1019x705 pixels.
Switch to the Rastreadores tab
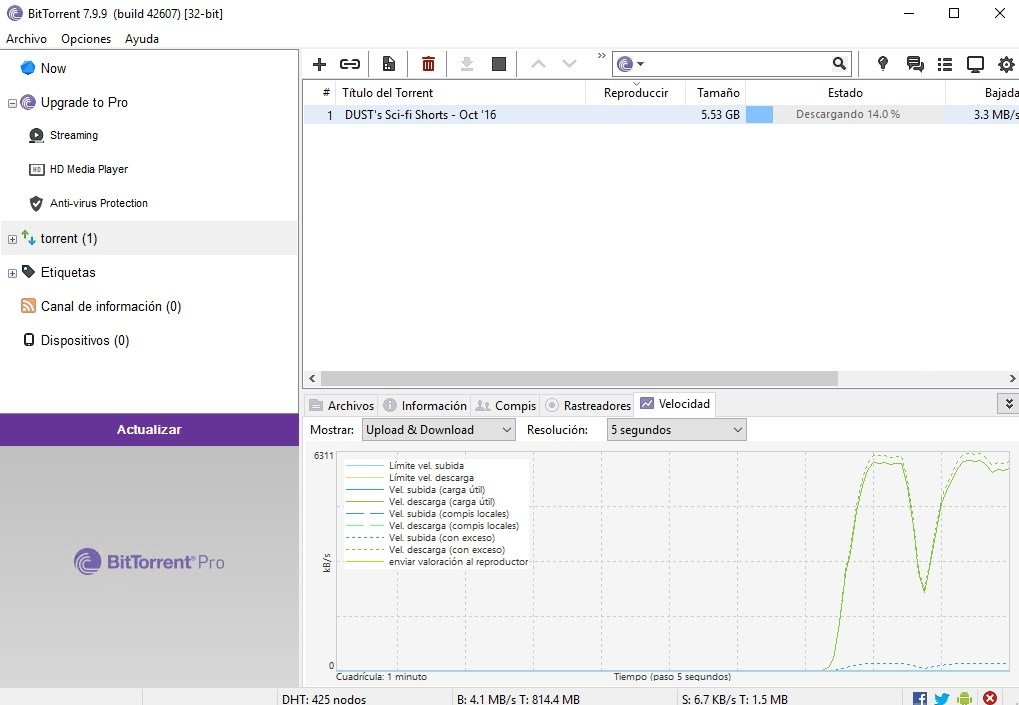click(x=588, y=405)
